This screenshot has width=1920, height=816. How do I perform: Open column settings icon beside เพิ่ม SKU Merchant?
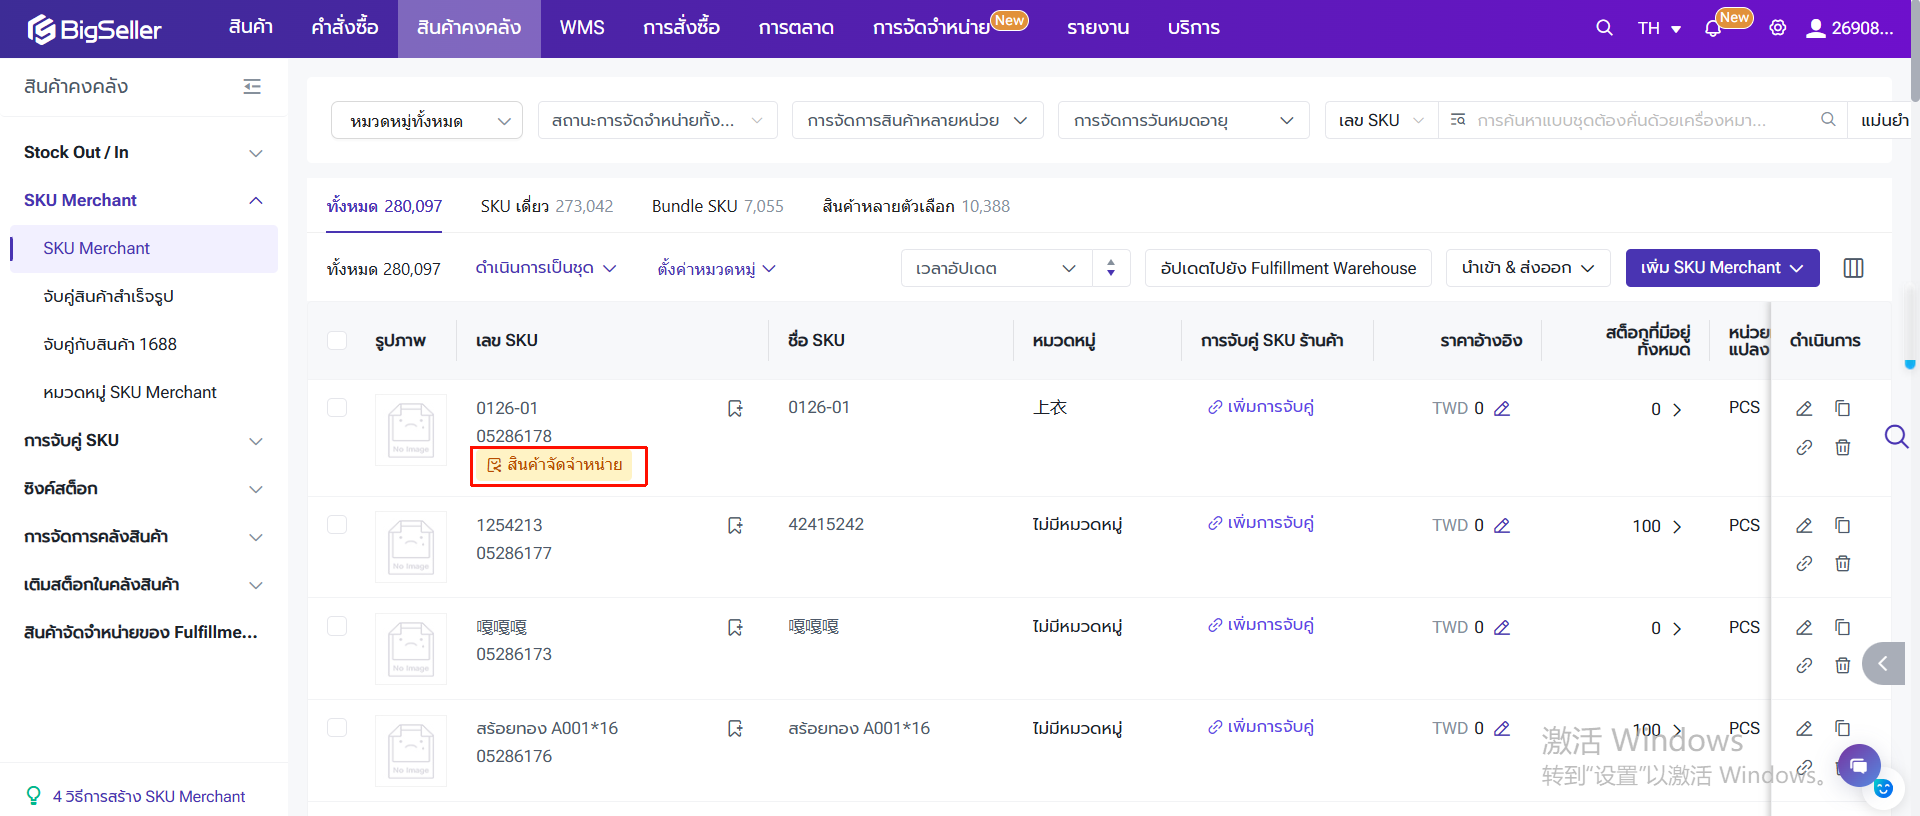coord(1853,268)
